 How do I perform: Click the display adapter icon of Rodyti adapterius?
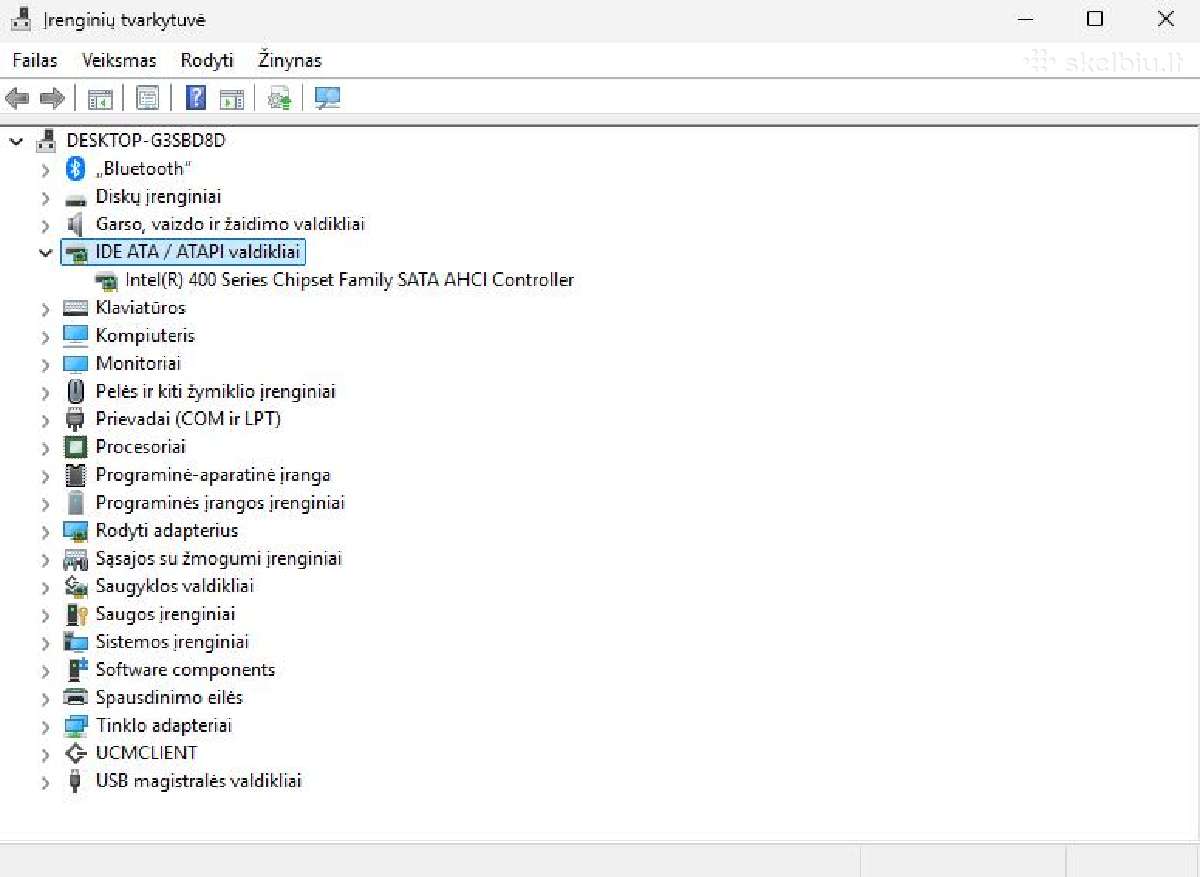75,530
